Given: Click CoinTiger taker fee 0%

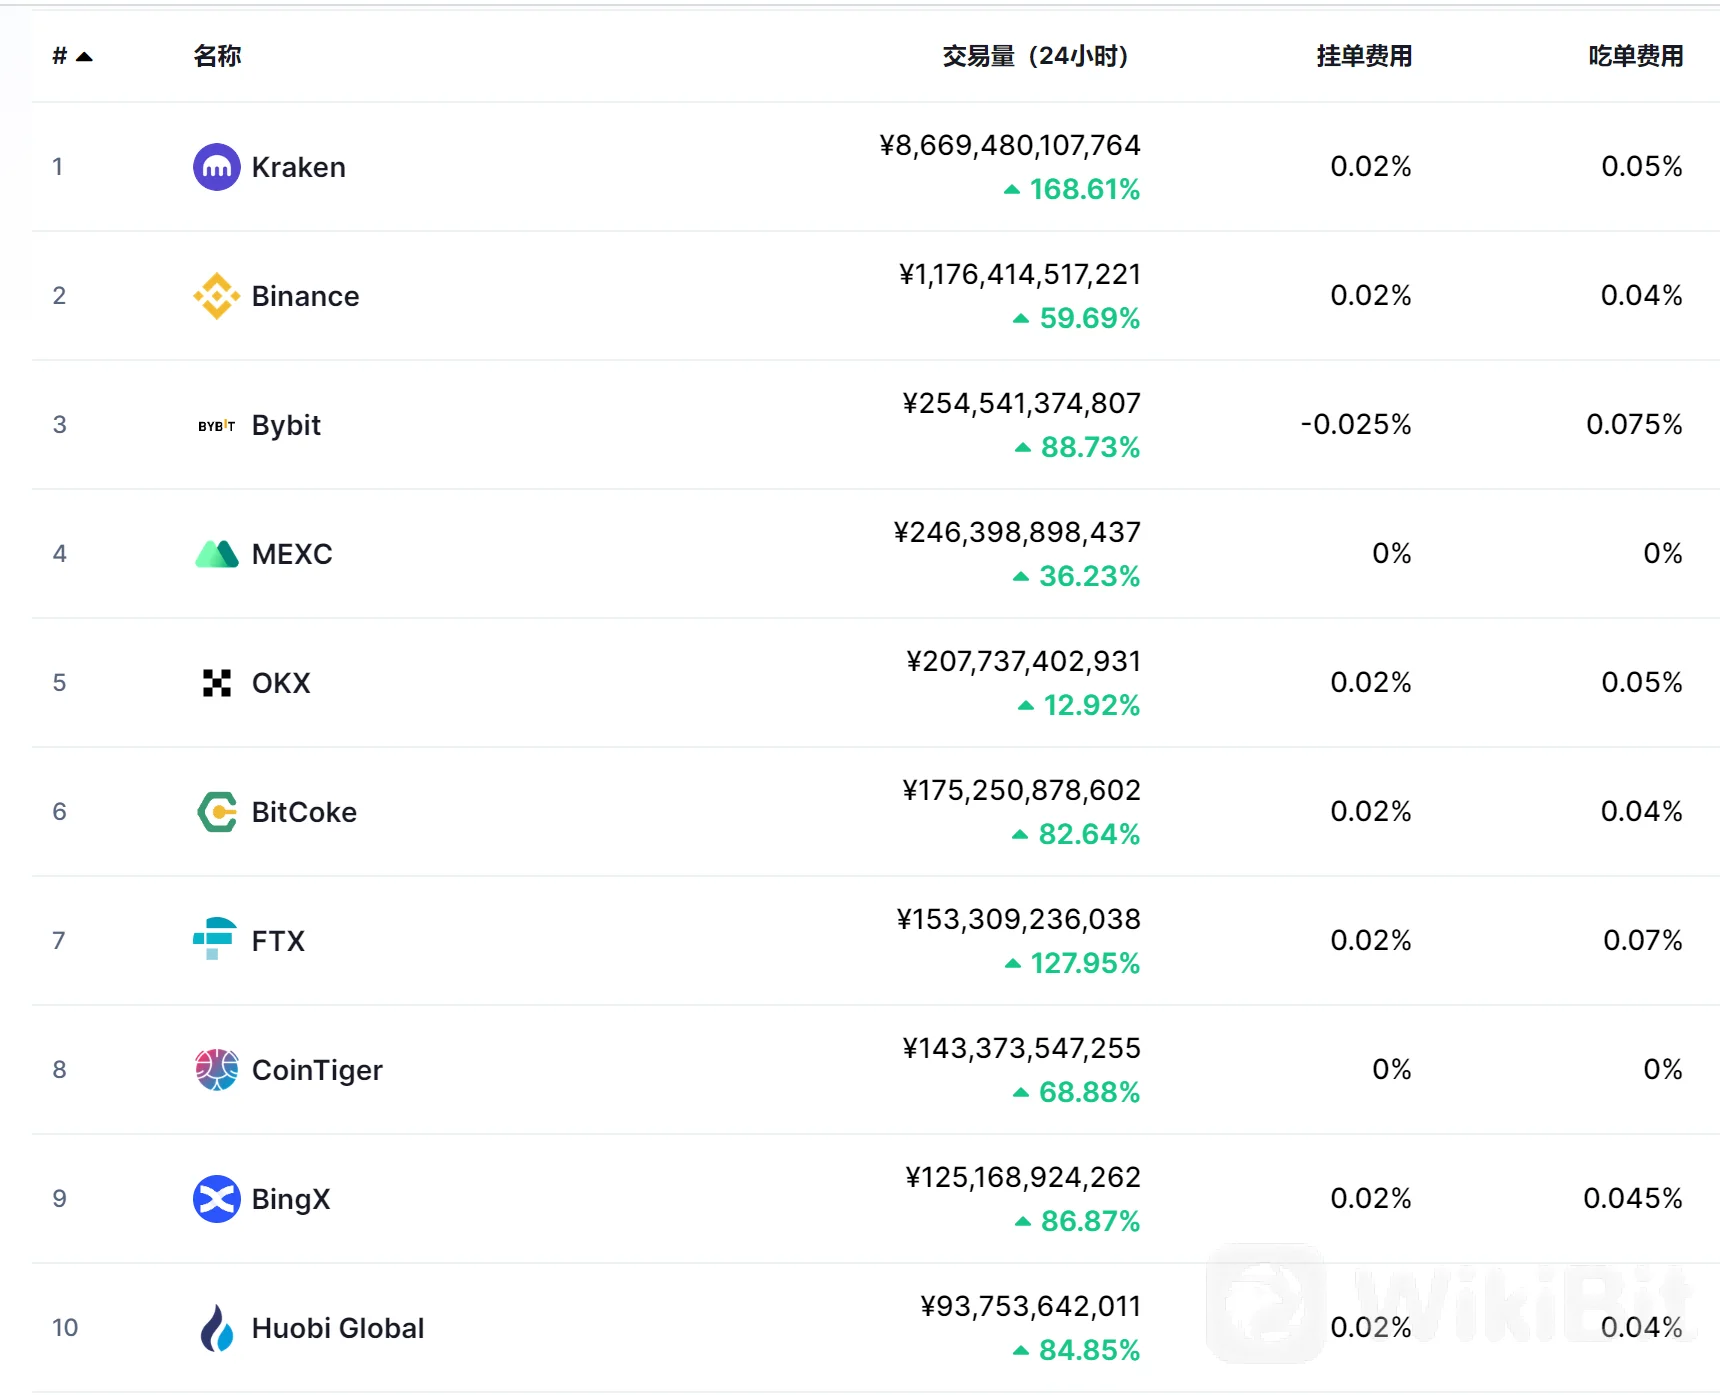Looking at the screenshot, I should coord(1663,1070).
